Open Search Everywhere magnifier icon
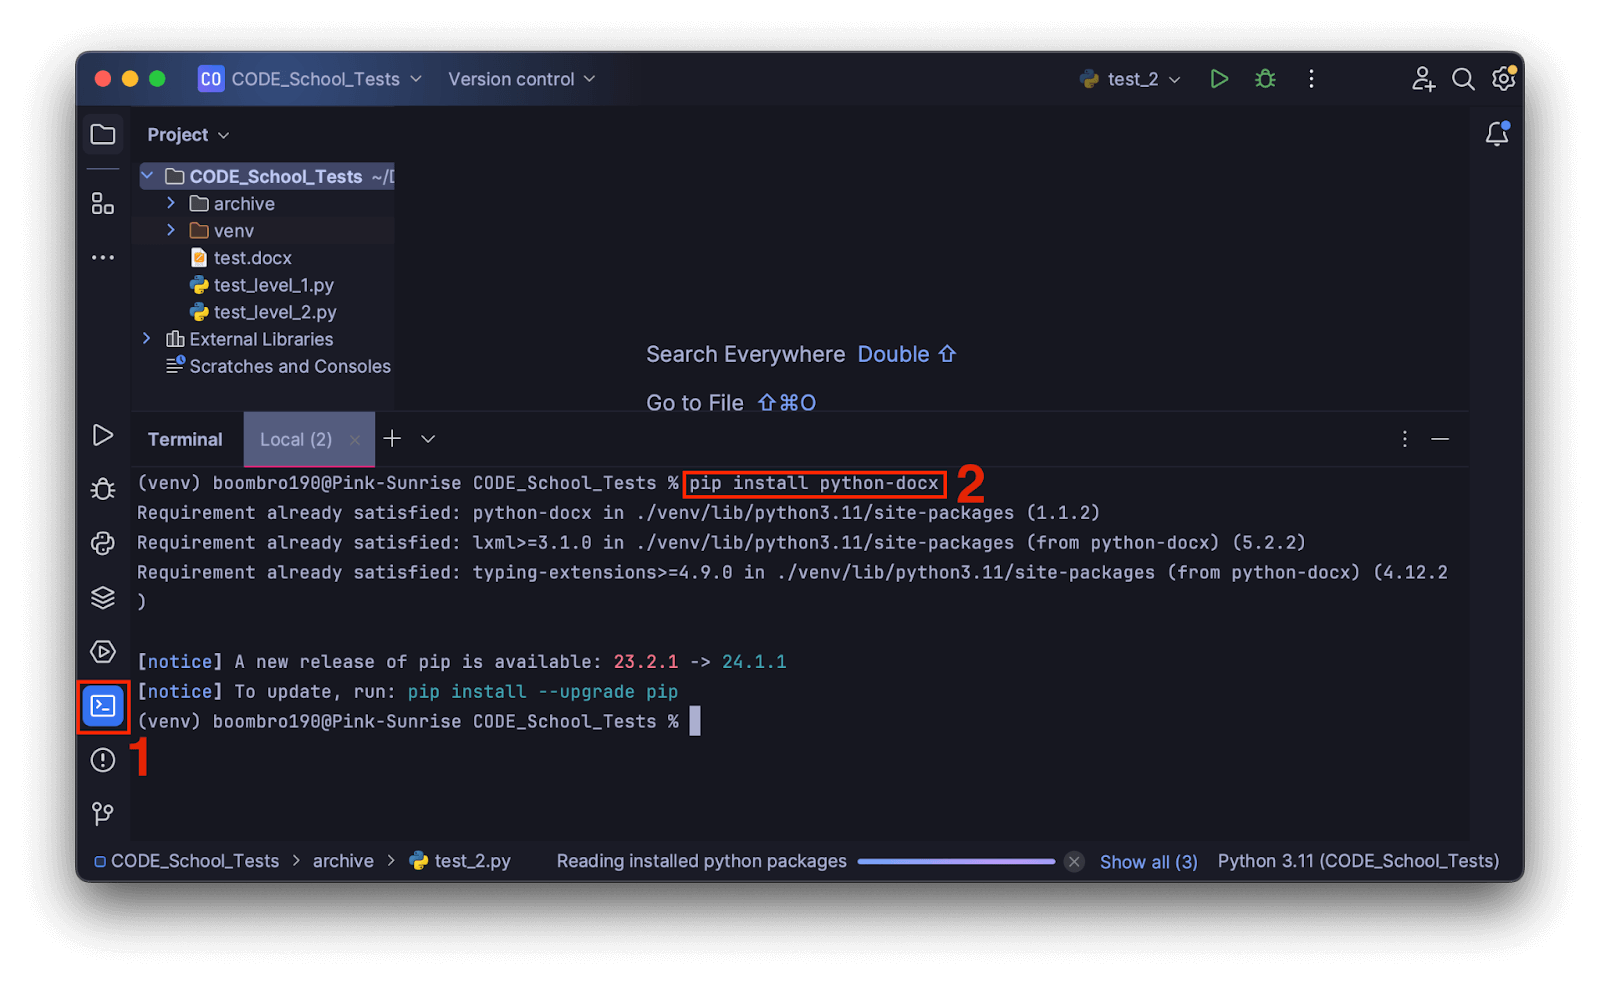The height and width of the screenshot is (982, 1600). (1463, 79)
